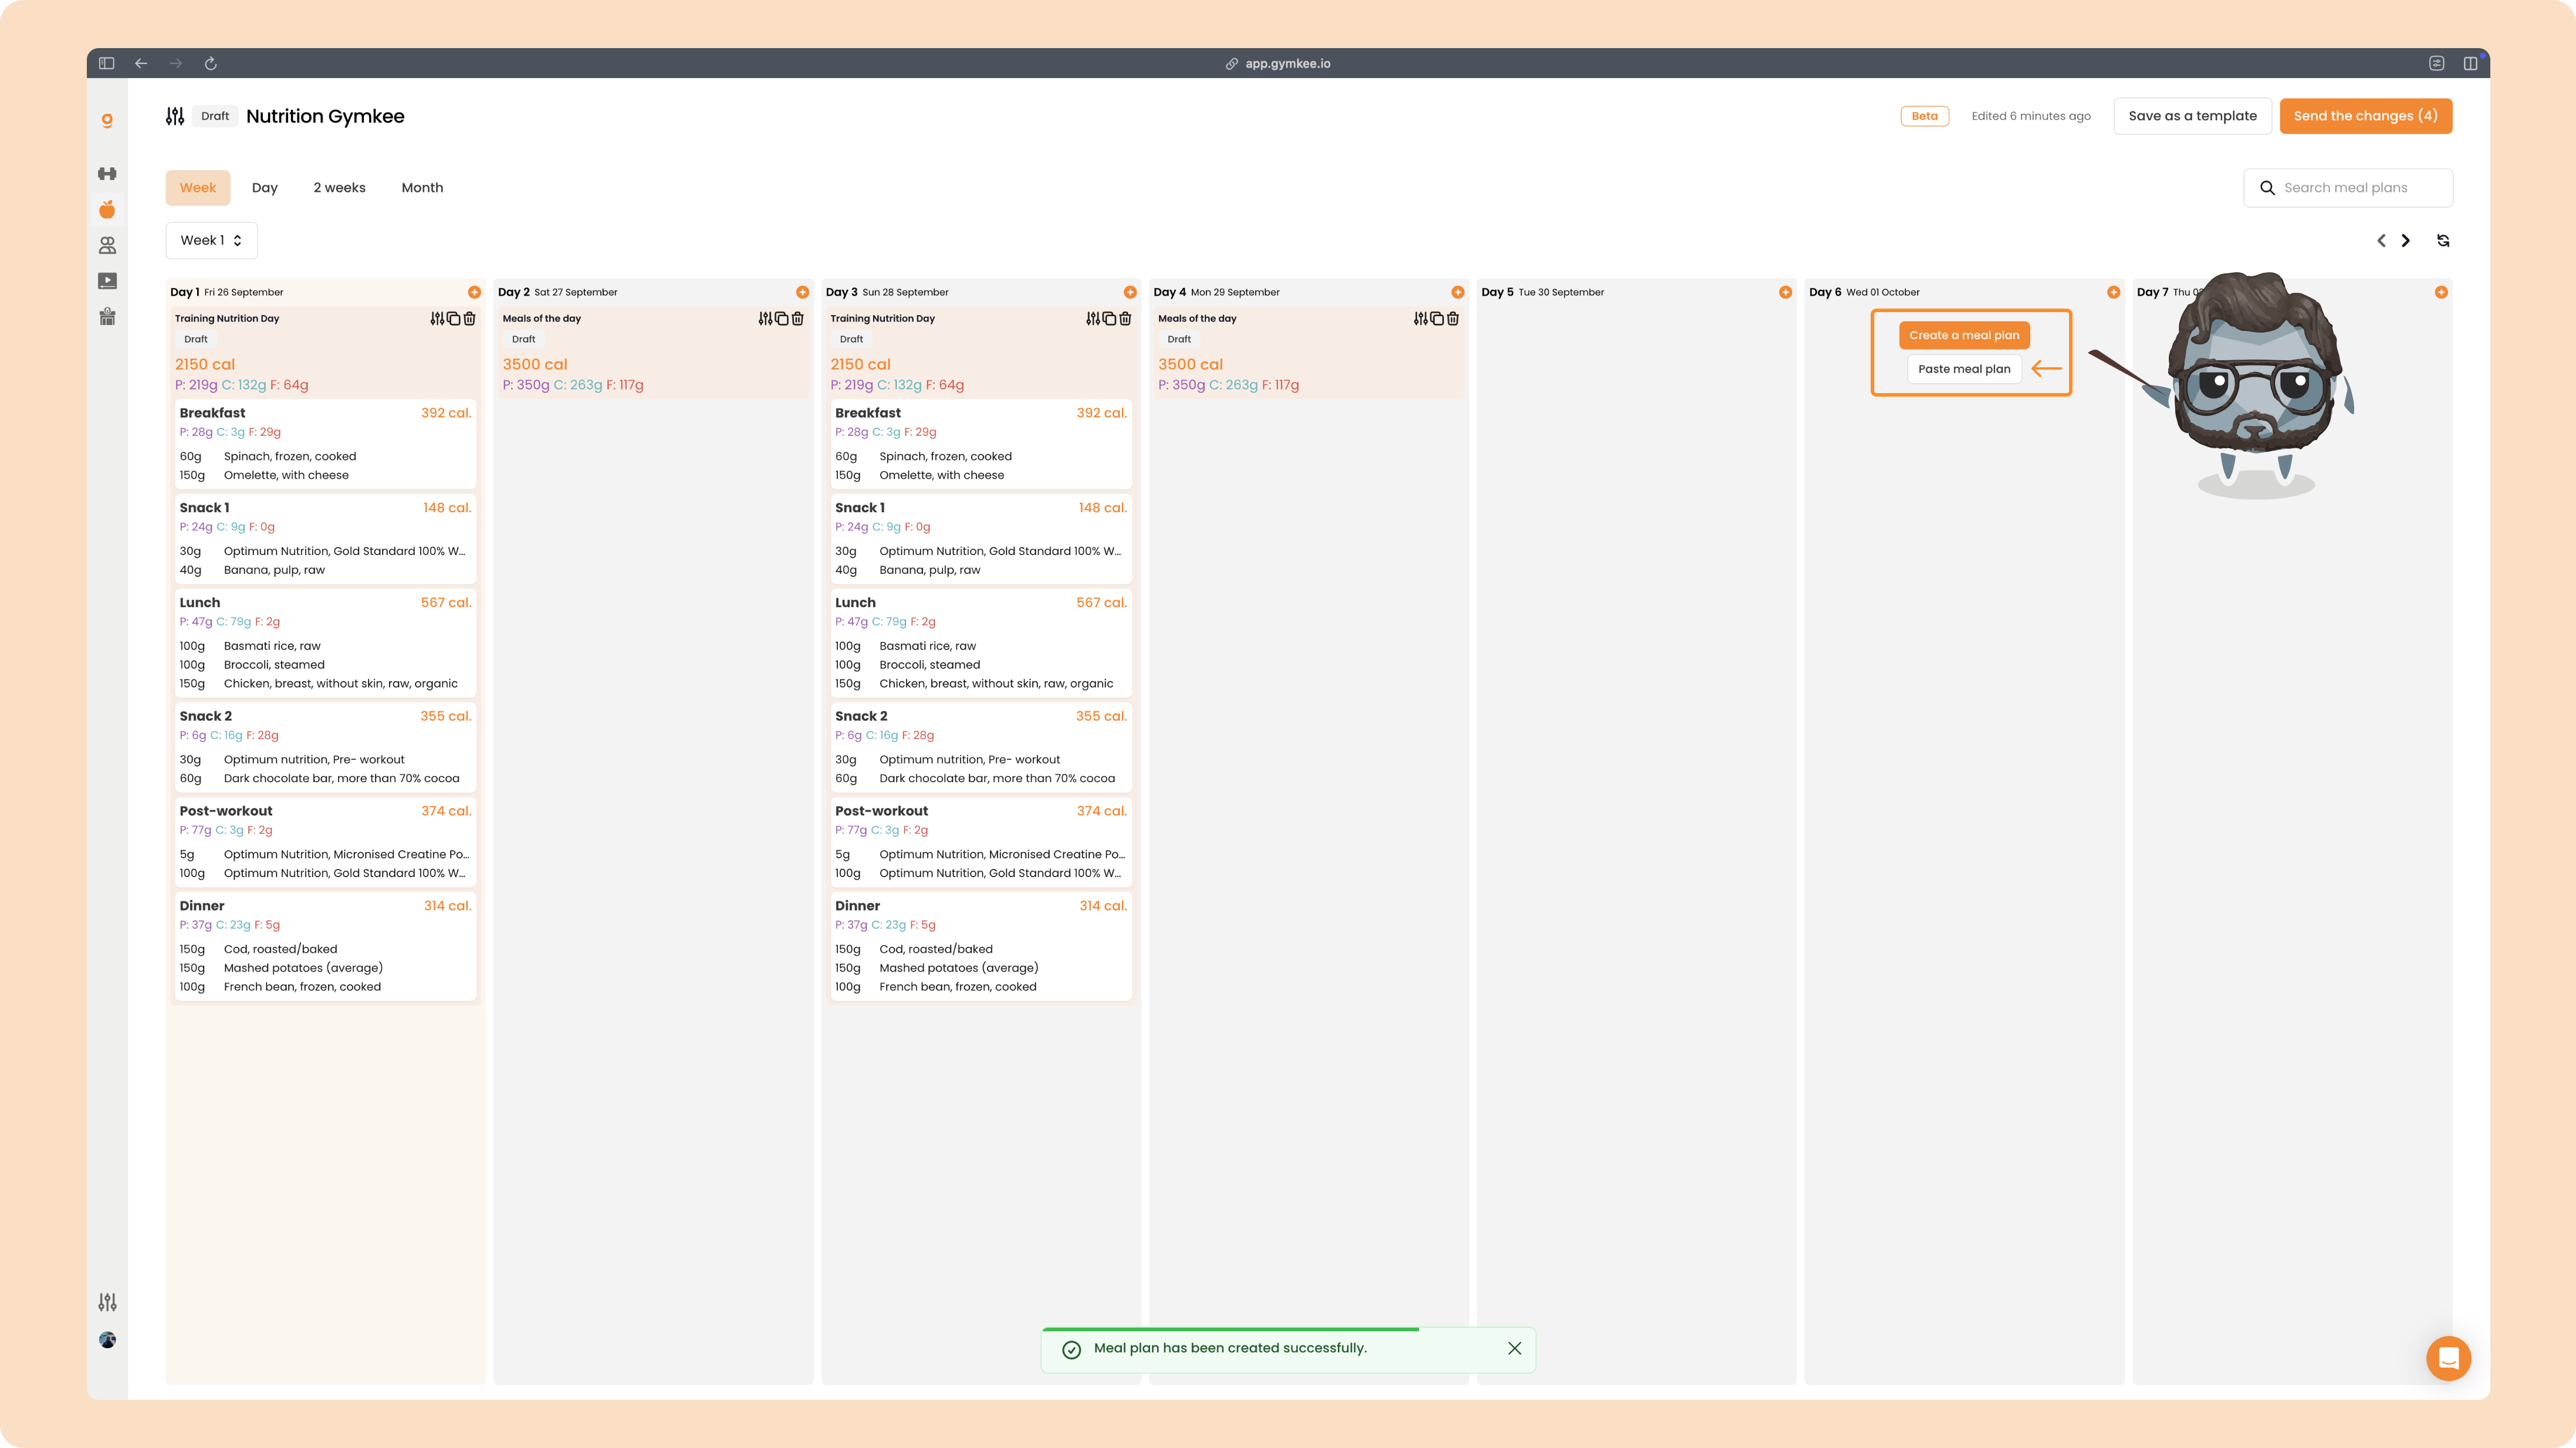Viewport: 2576px width, 1448px height.
Task: Open the Lunch meal card in Day 1
Action: click(325, 643)
